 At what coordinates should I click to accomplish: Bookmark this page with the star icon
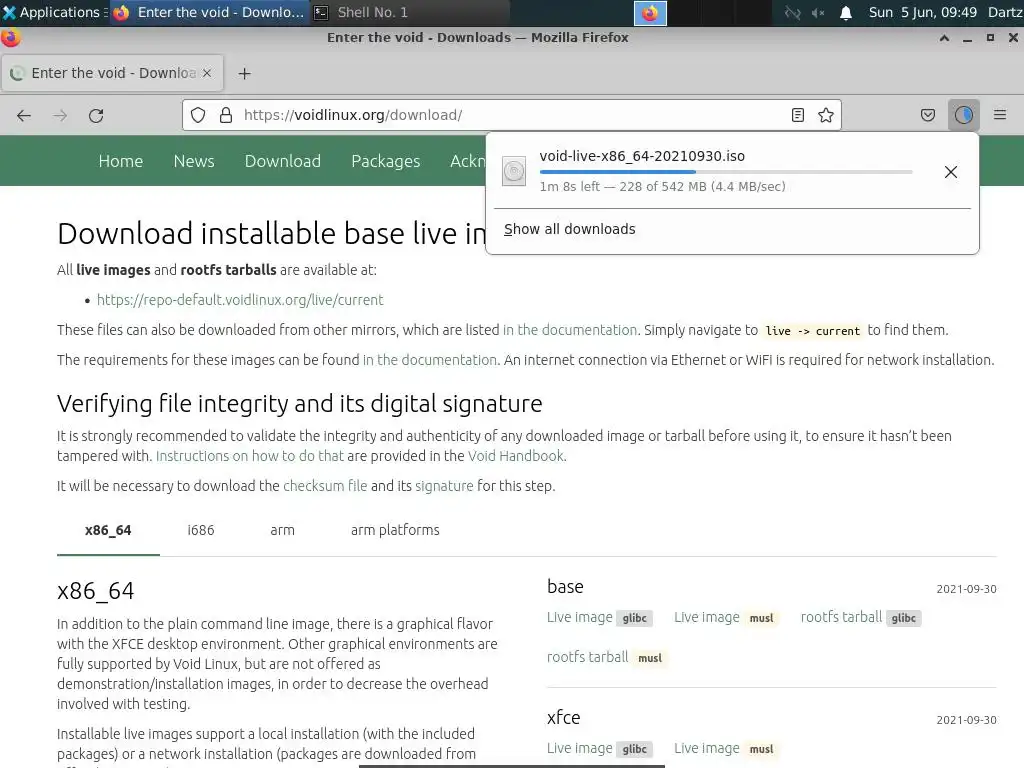[825, 116]
